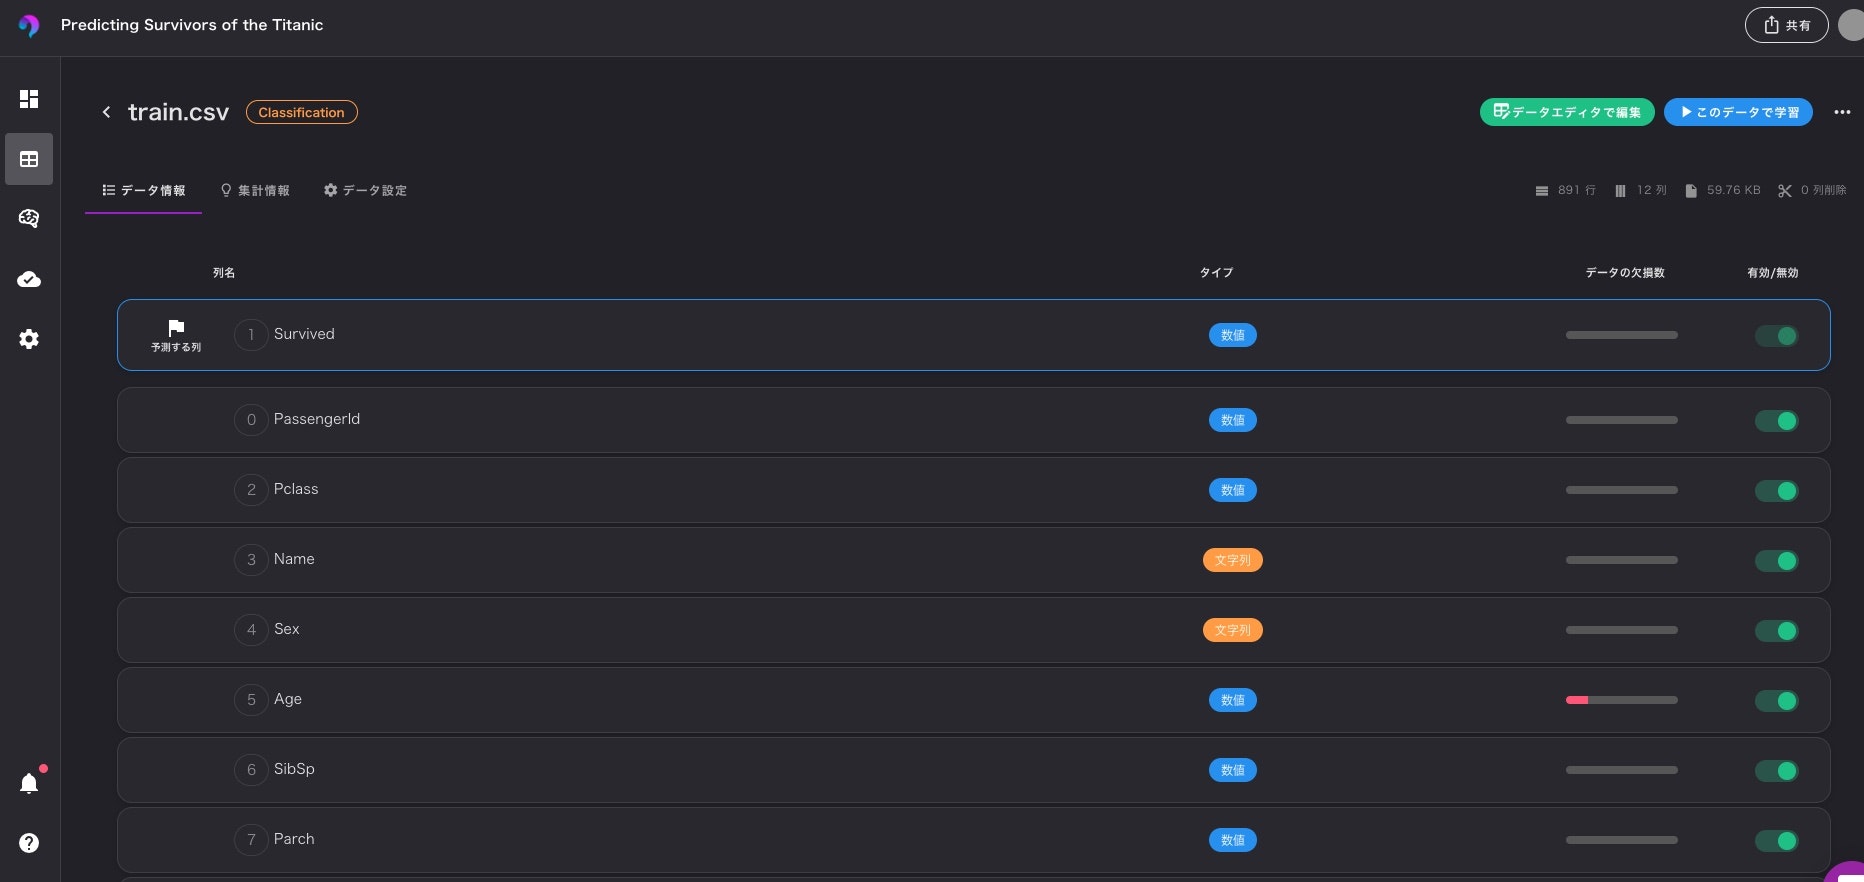Open the dashboard icon in sidebar
The width and height of the screenshot is (1864, 882).
click(29, 99)
